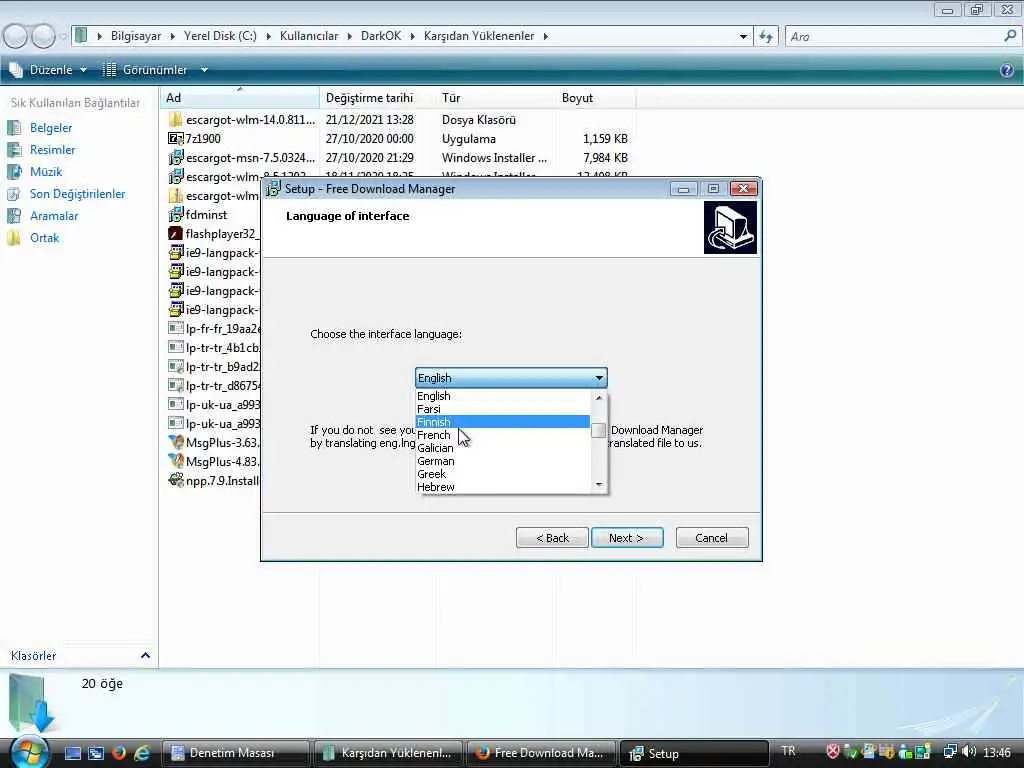Switch to Denetim Masası taskbar button
The image size is (1024, 768).
[235, 753]
